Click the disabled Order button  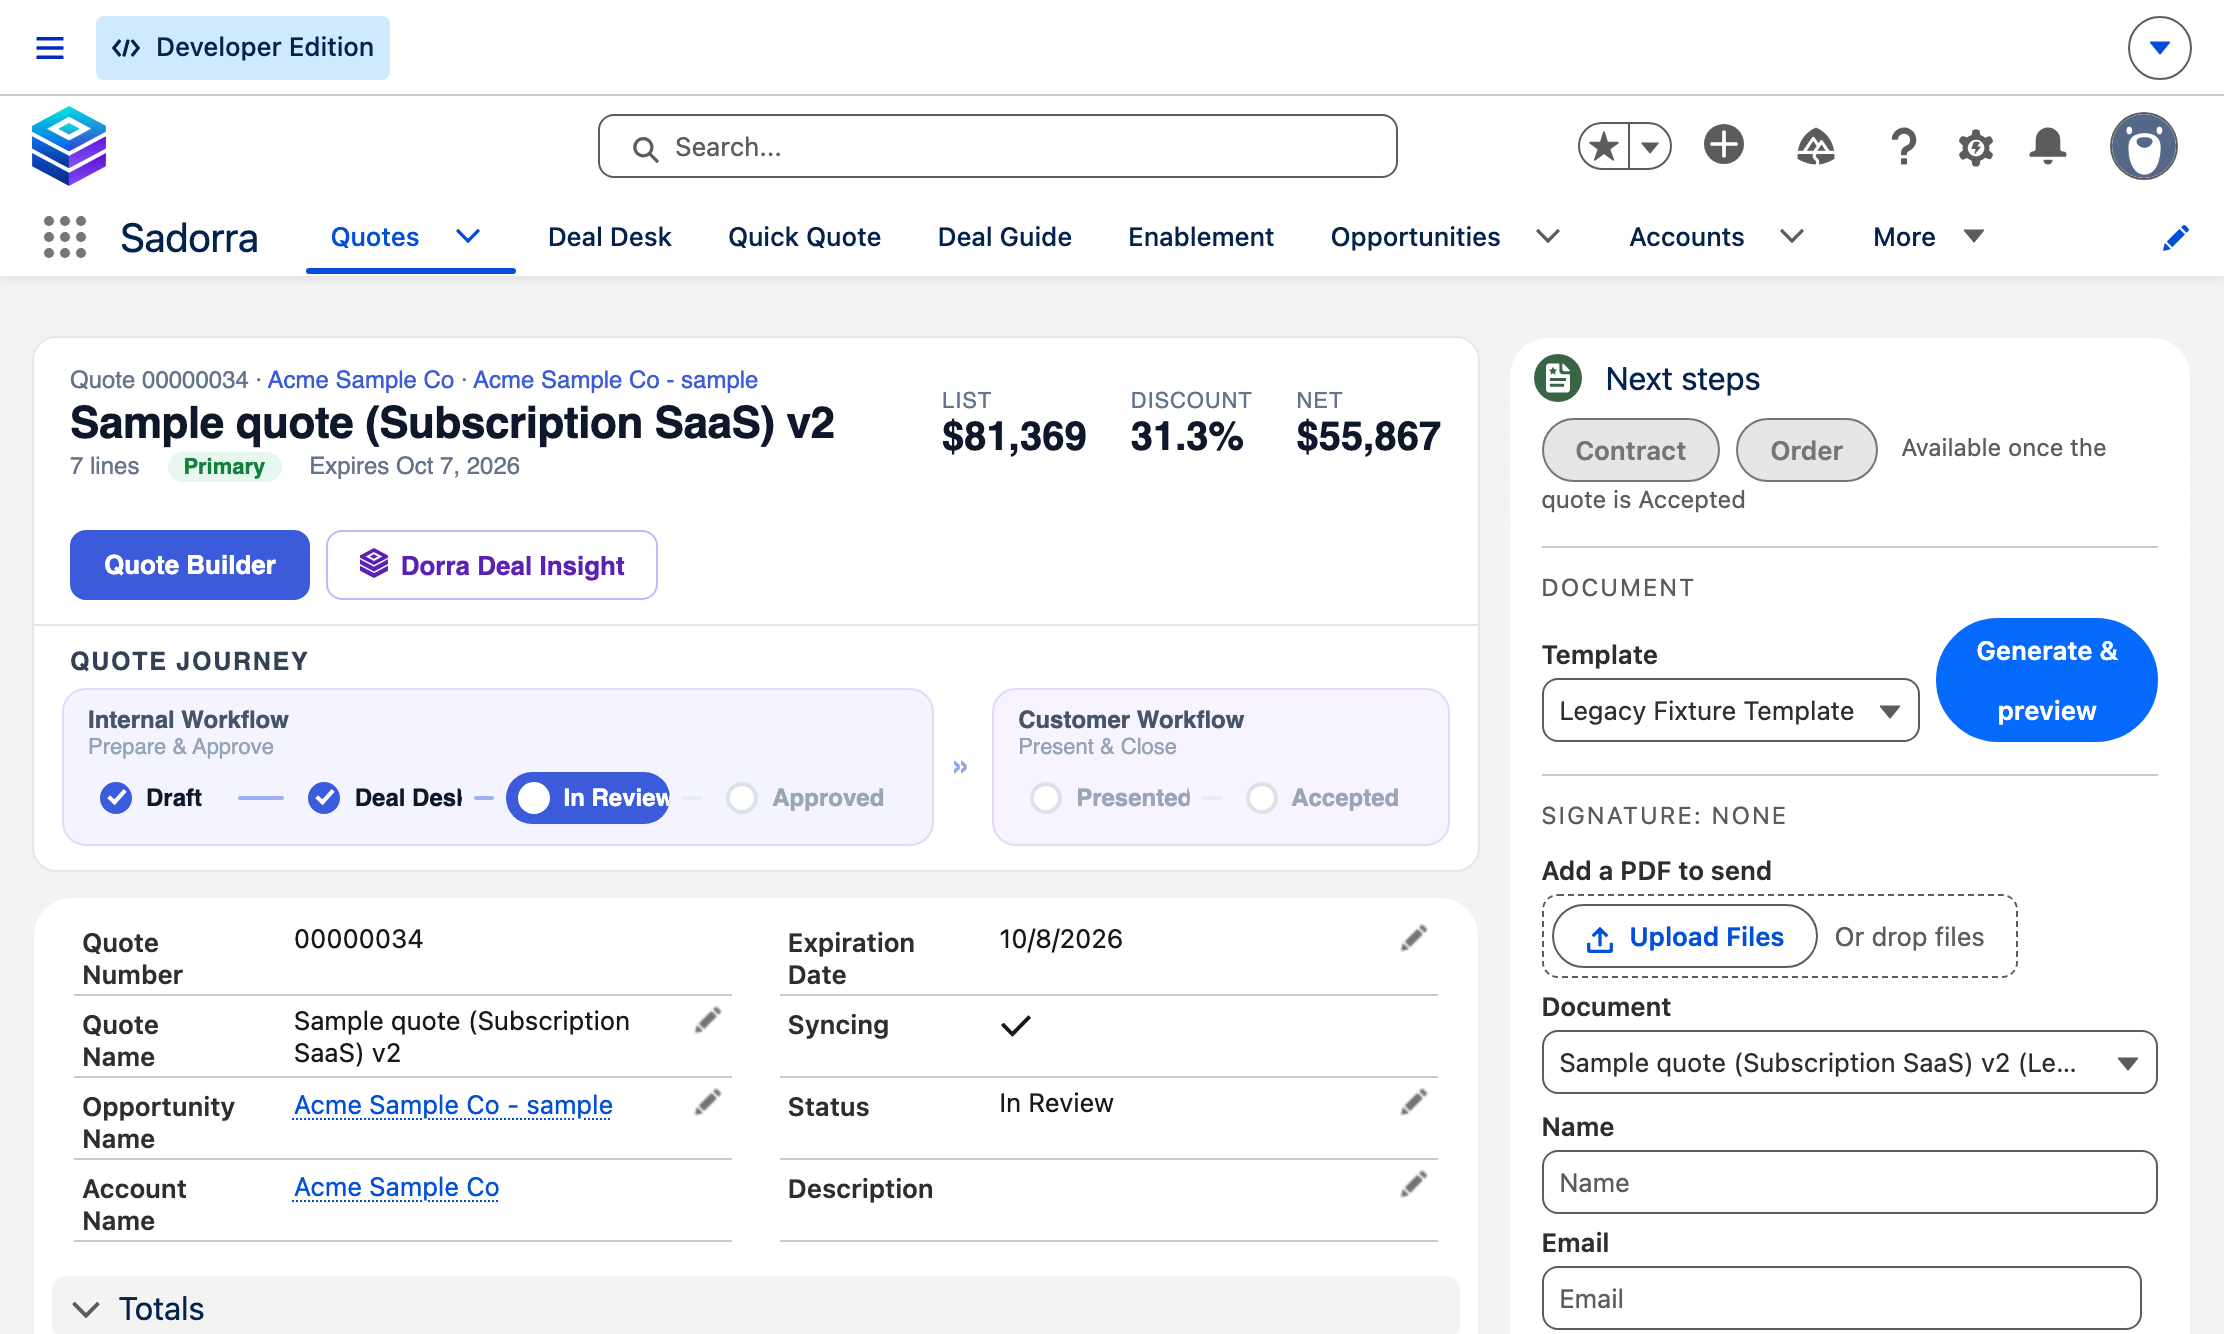pyautogui.click(x=1806, y=450)
